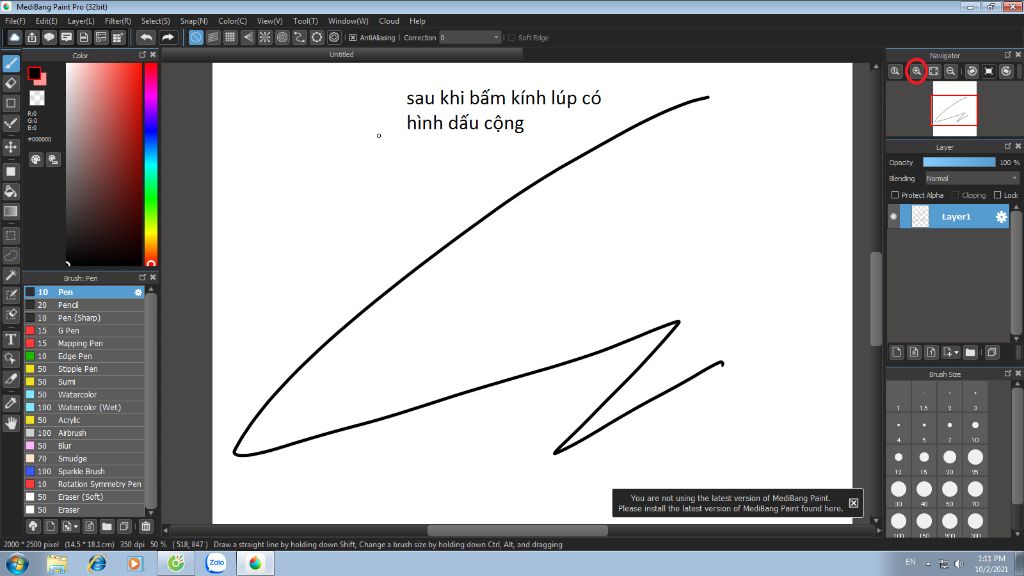Adjust the layer Opacity slider
Screen dimensions: 1024x576
[959, 162]
